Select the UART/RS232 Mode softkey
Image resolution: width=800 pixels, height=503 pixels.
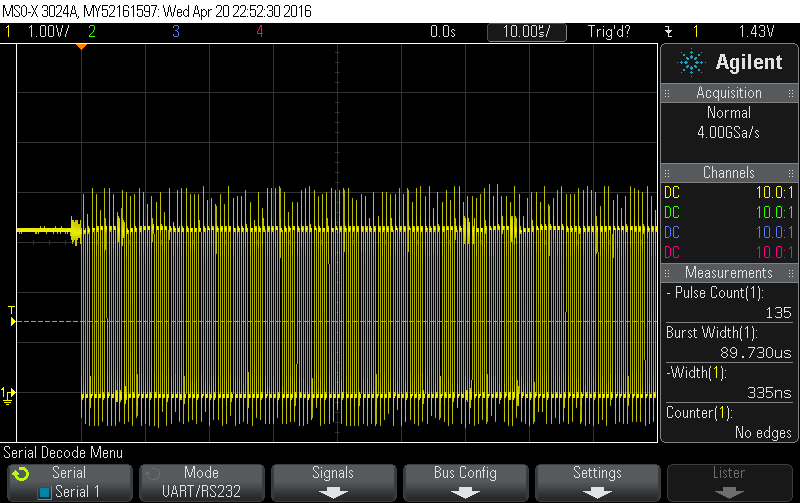point(201,482)
